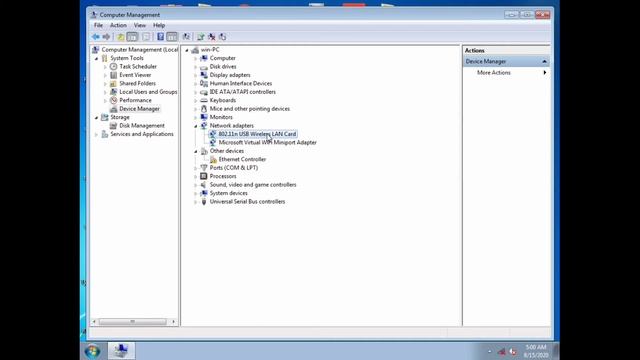Click the left pane scrollbar right arrow
The width and height of the screenshot is (640, 360).
(x=173, y=322)
